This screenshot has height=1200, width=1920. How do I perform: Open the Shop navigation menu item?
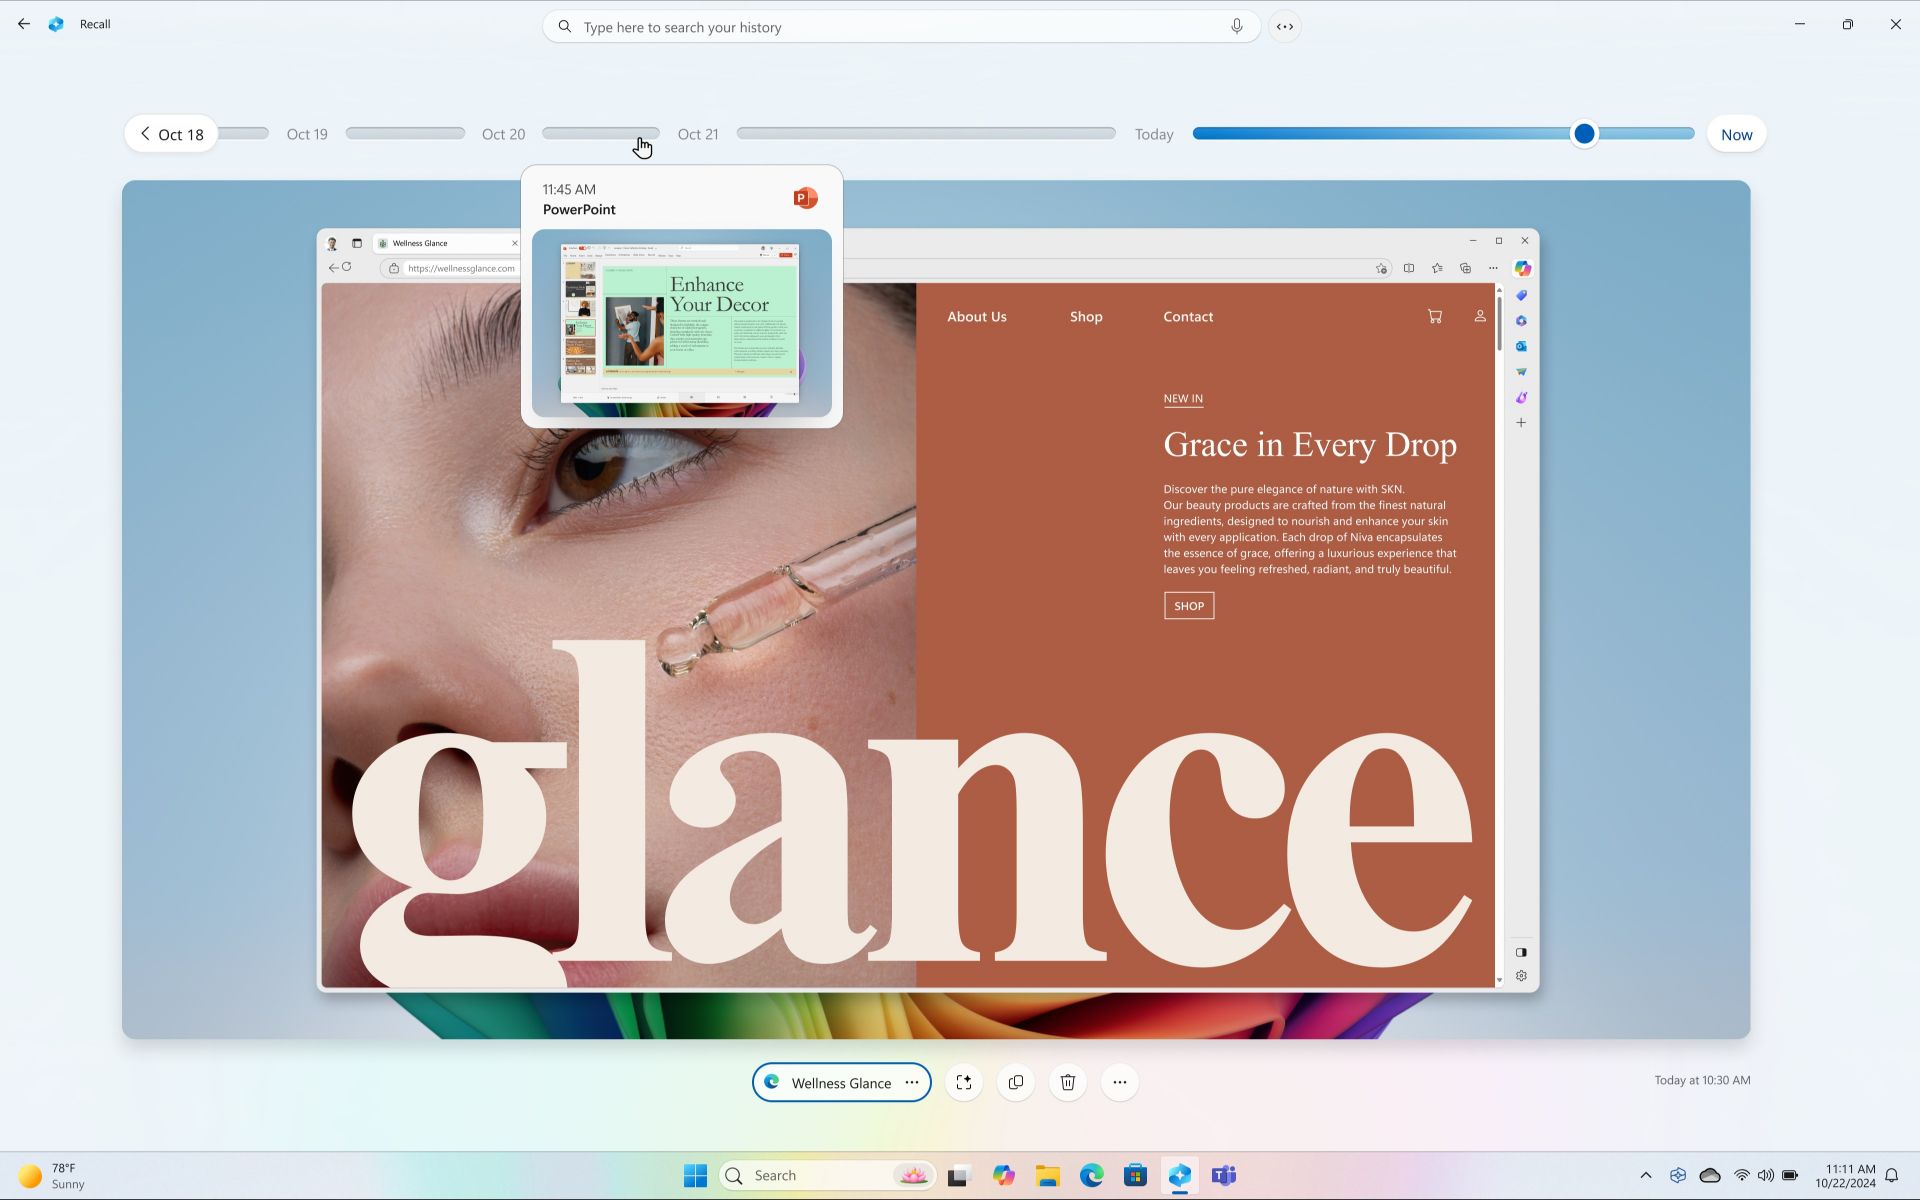[1086, 315]
